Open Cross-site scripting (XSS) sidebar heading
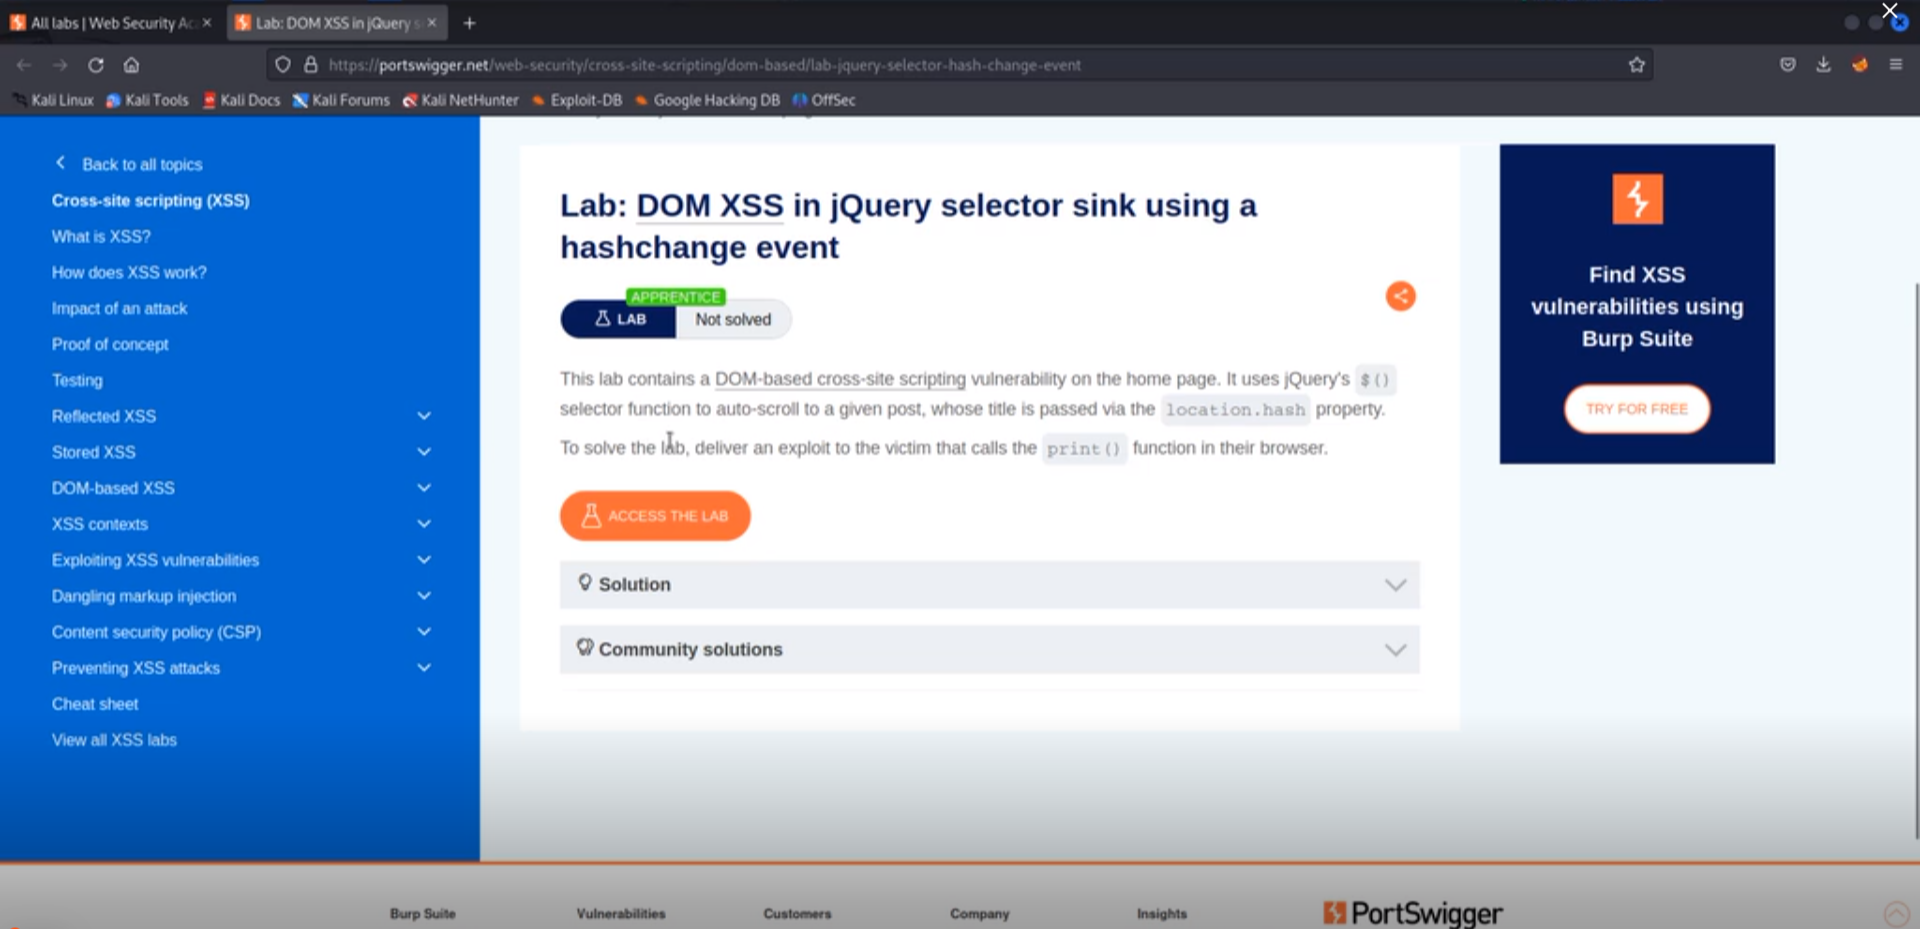The width and height of the screenshot is (1920, 929). point(151,200)
